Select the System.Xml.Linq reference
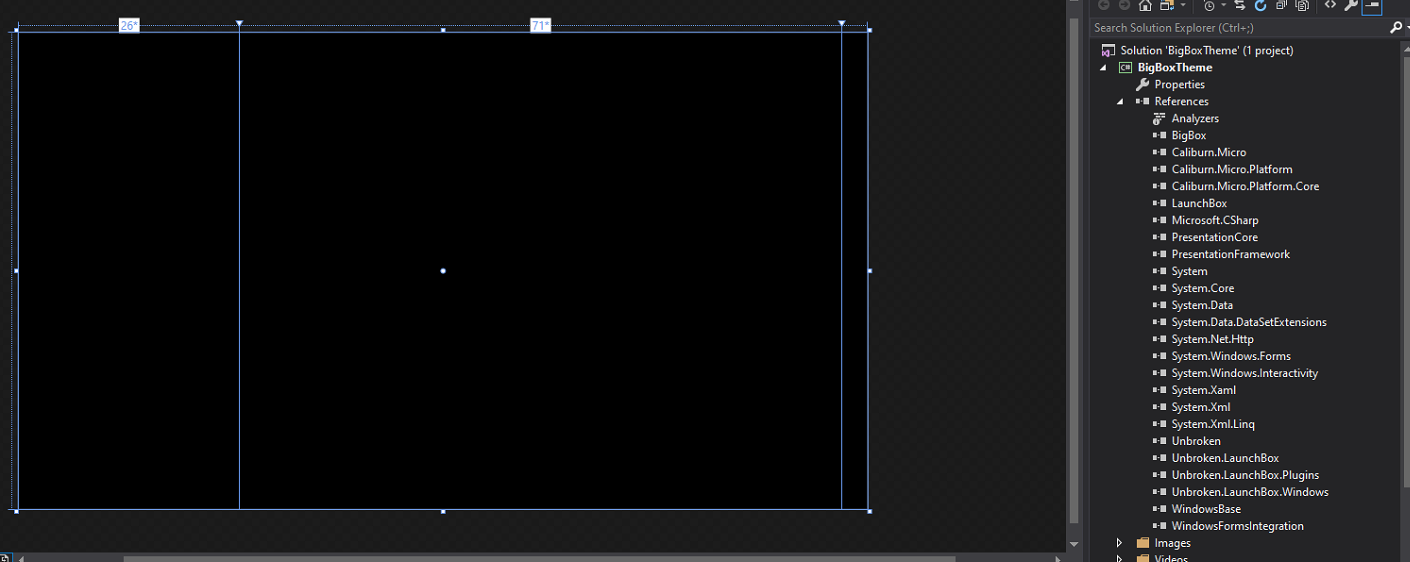1410x562 pixels. 1211,425
